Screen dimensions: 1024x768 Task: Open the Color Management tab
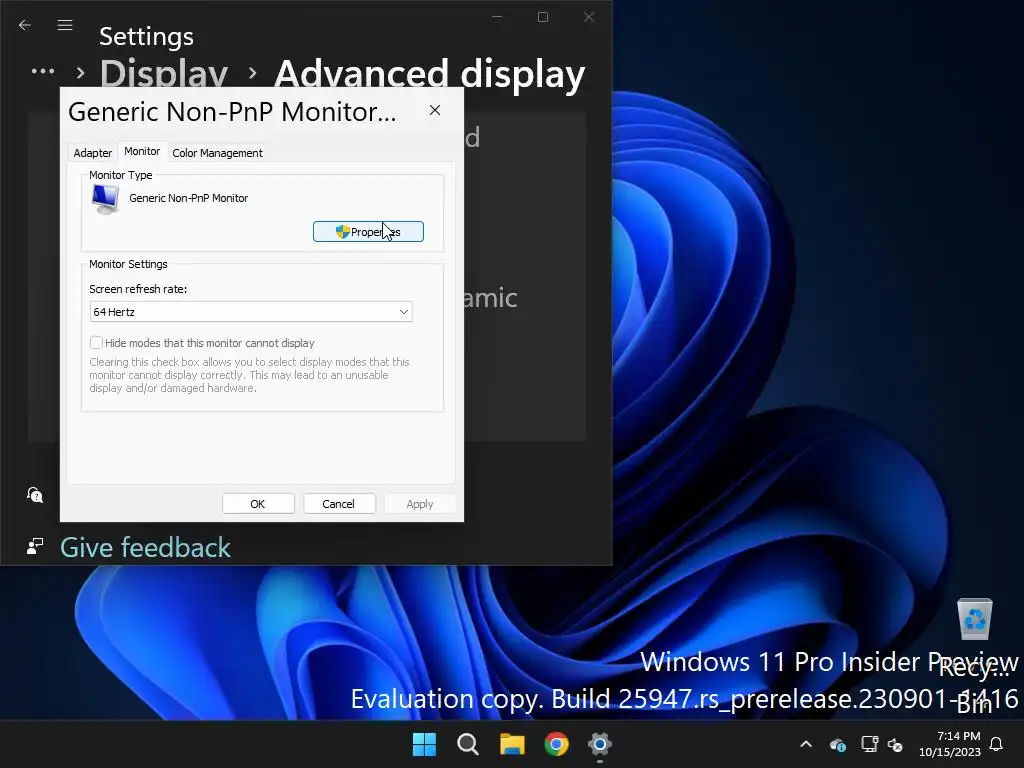217,153
